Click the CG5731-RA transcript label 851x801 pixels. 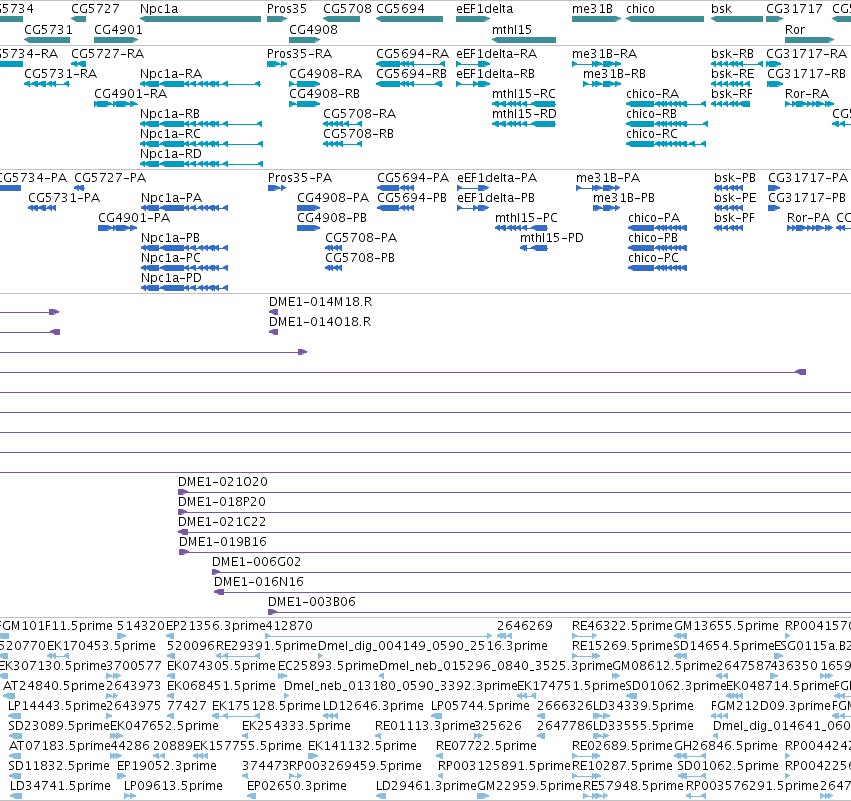[x=61, y=74]
